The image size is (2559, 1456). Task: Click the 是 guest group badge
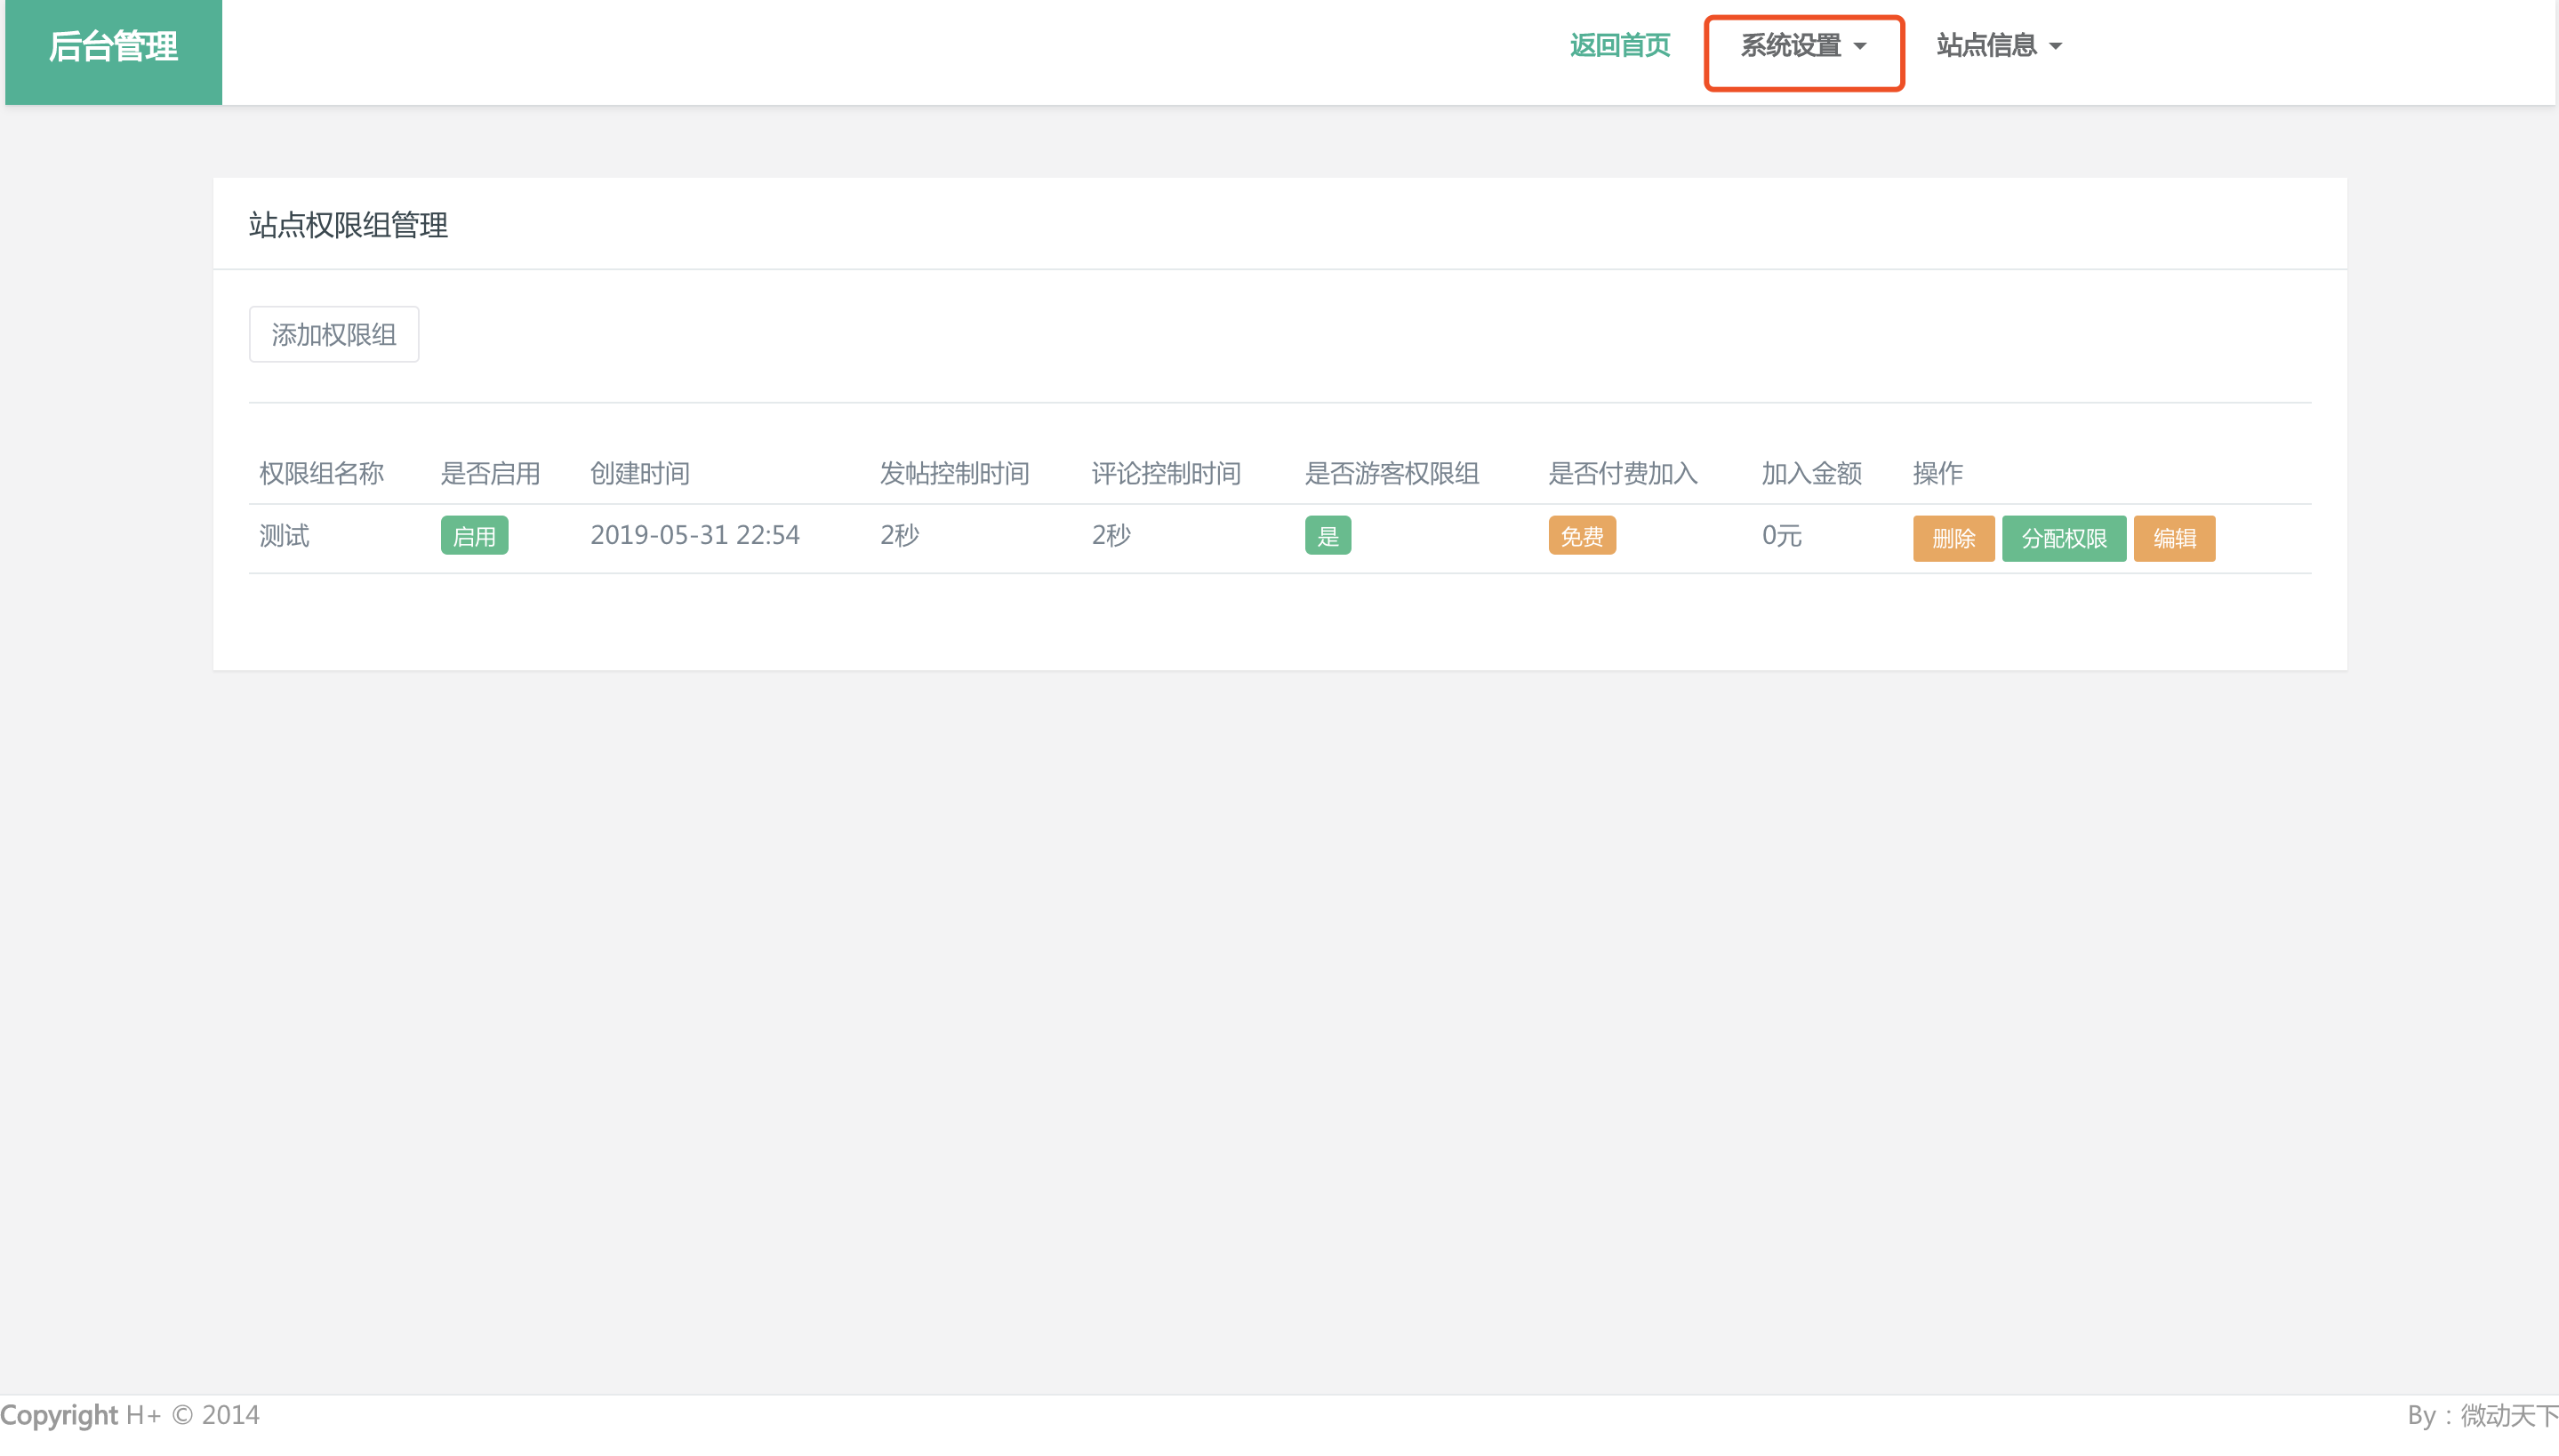(x=1327, y=535)
